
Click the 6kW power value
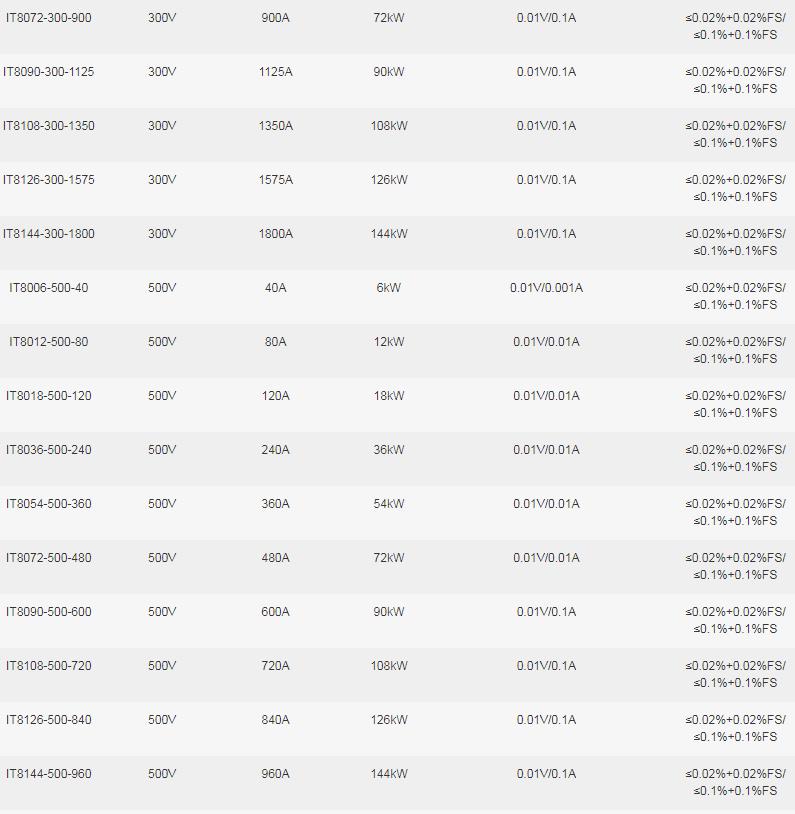[x=389, y=288]
